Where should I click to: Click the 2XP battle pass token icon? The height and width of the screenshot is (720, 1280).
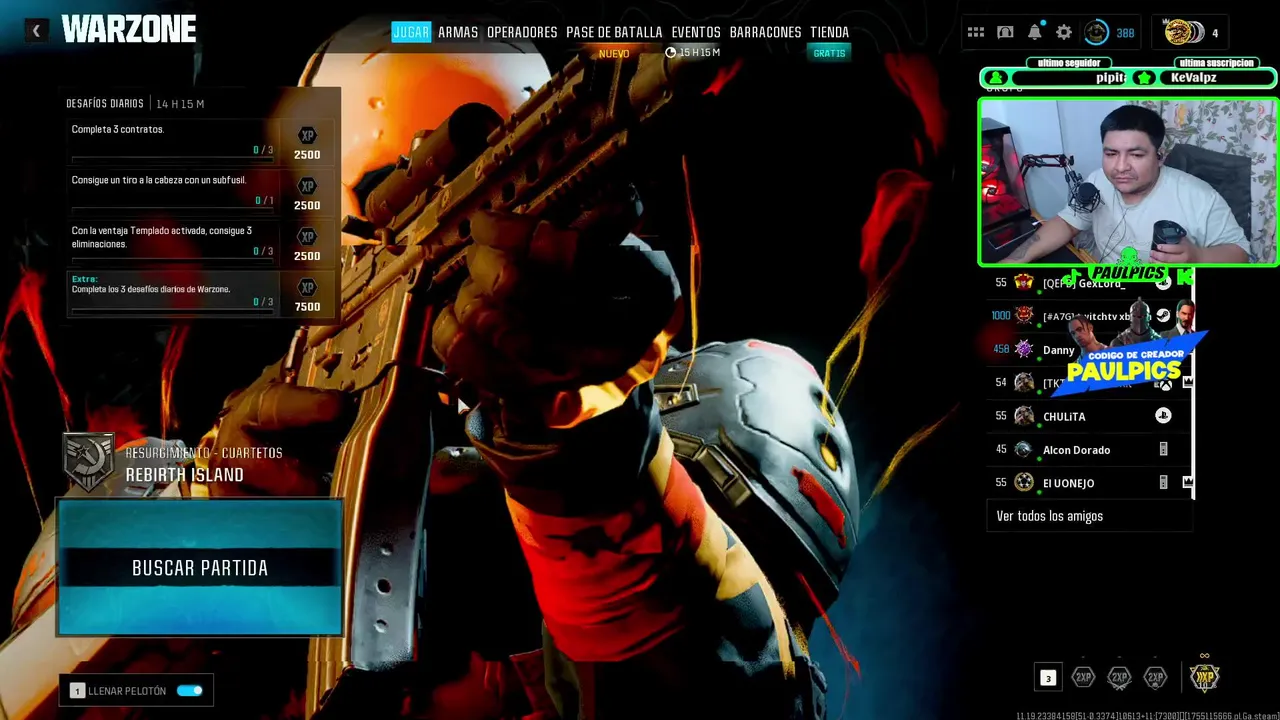click(1155, 677)
